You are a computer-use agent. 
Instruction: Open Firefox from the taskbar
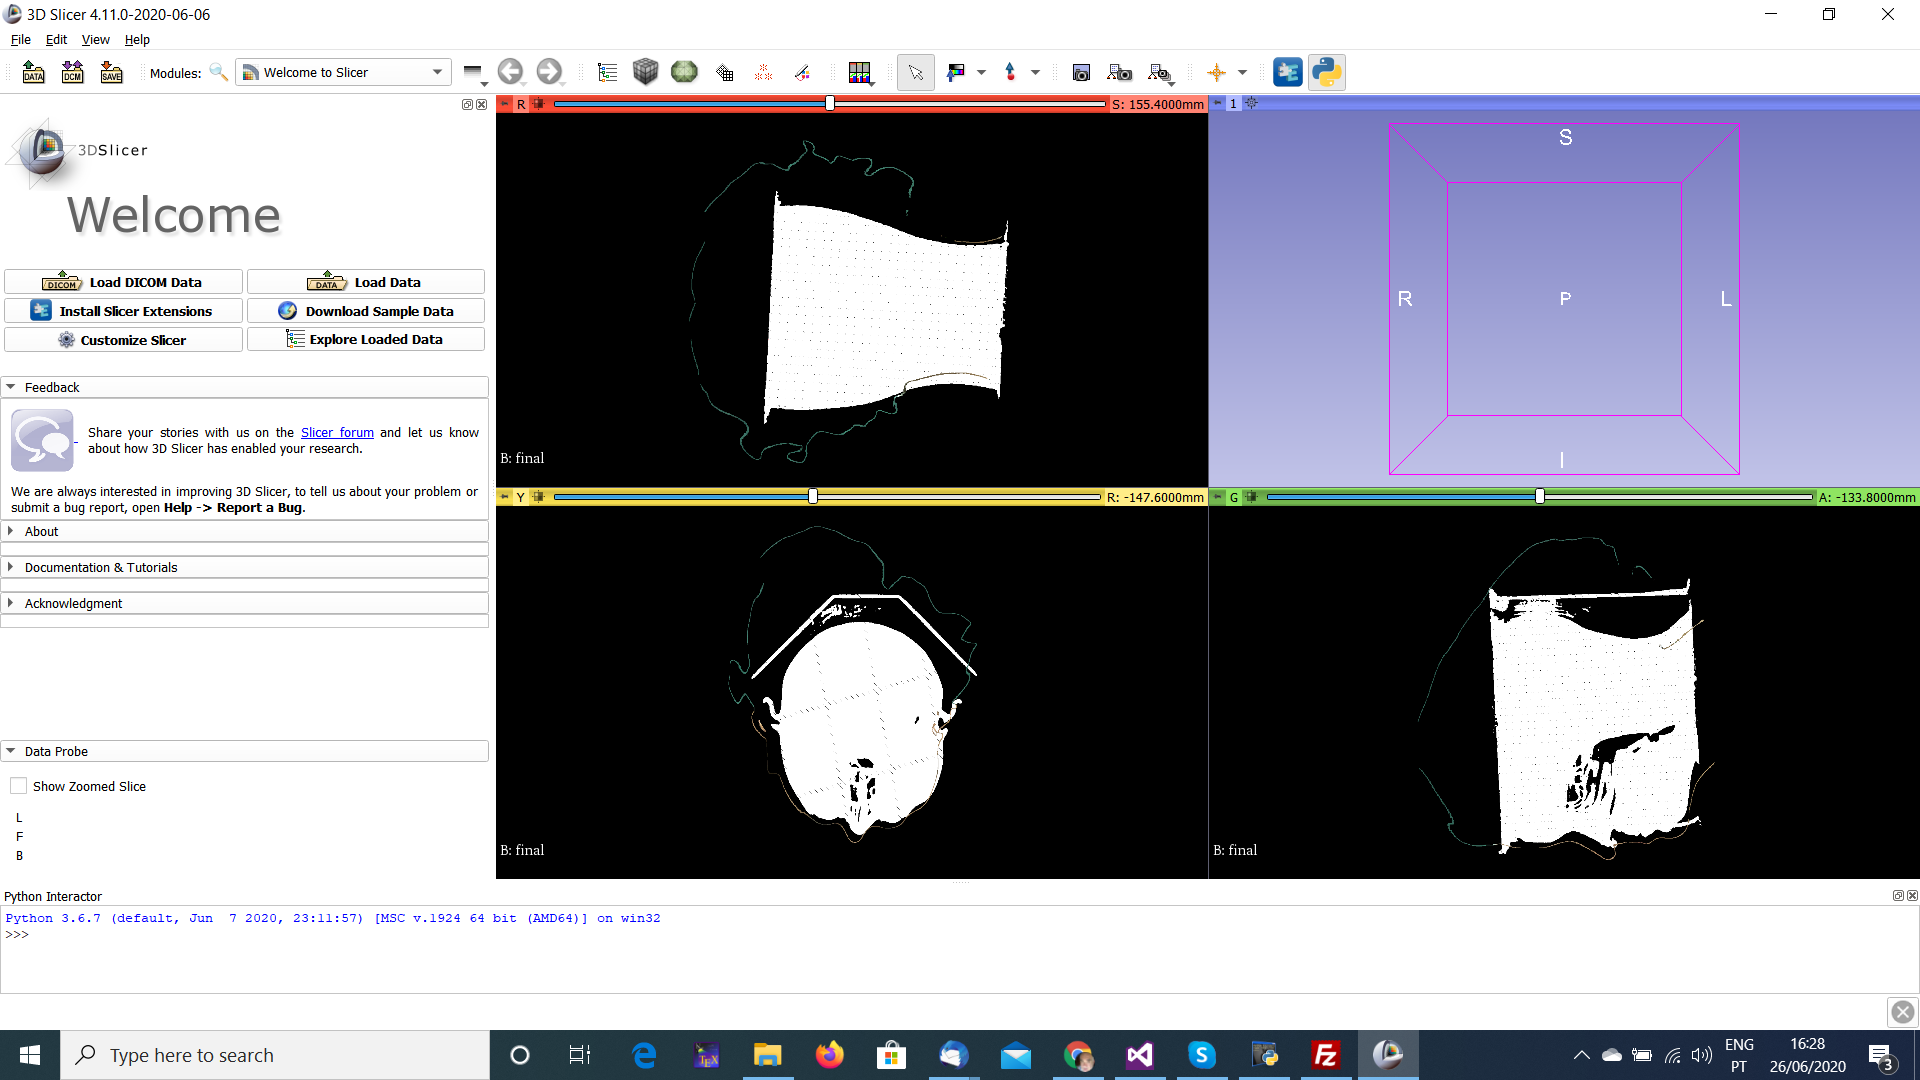click(x=829, y=1055)
